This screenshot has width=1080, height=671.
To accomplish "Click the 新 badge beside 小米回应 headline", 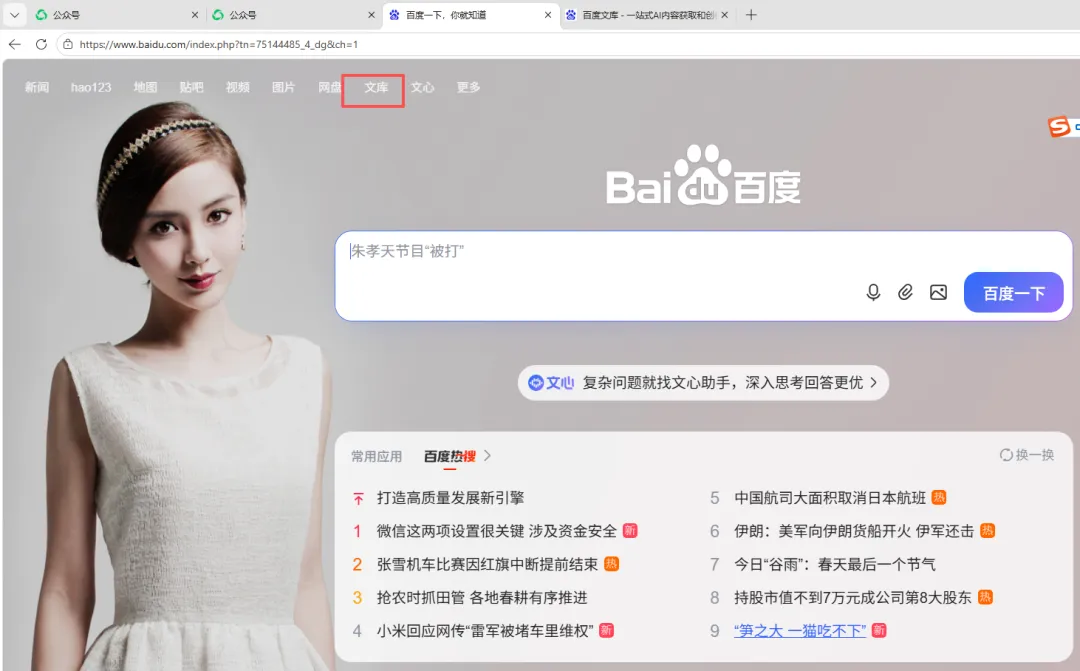I will point(606,630).
